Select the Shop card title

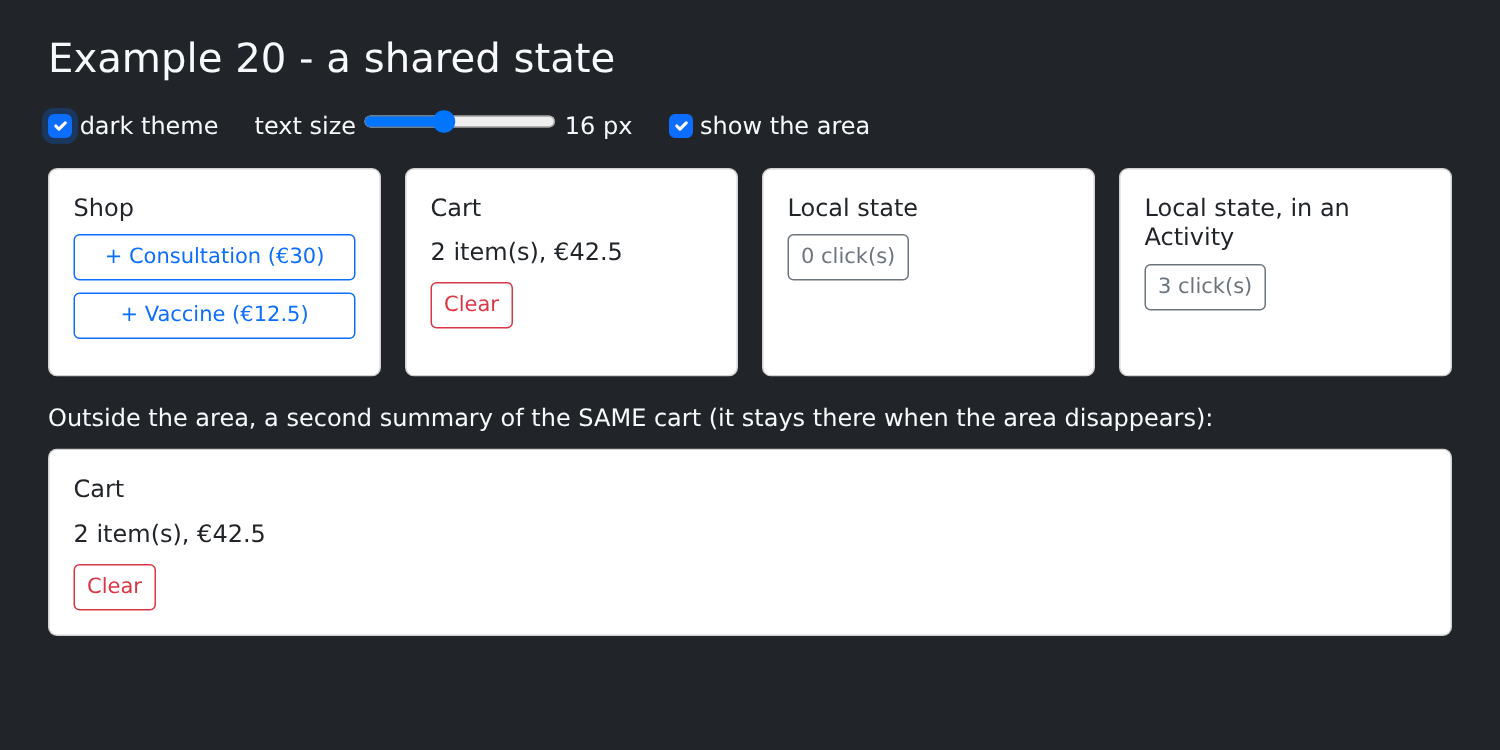[x=104, y=208]
